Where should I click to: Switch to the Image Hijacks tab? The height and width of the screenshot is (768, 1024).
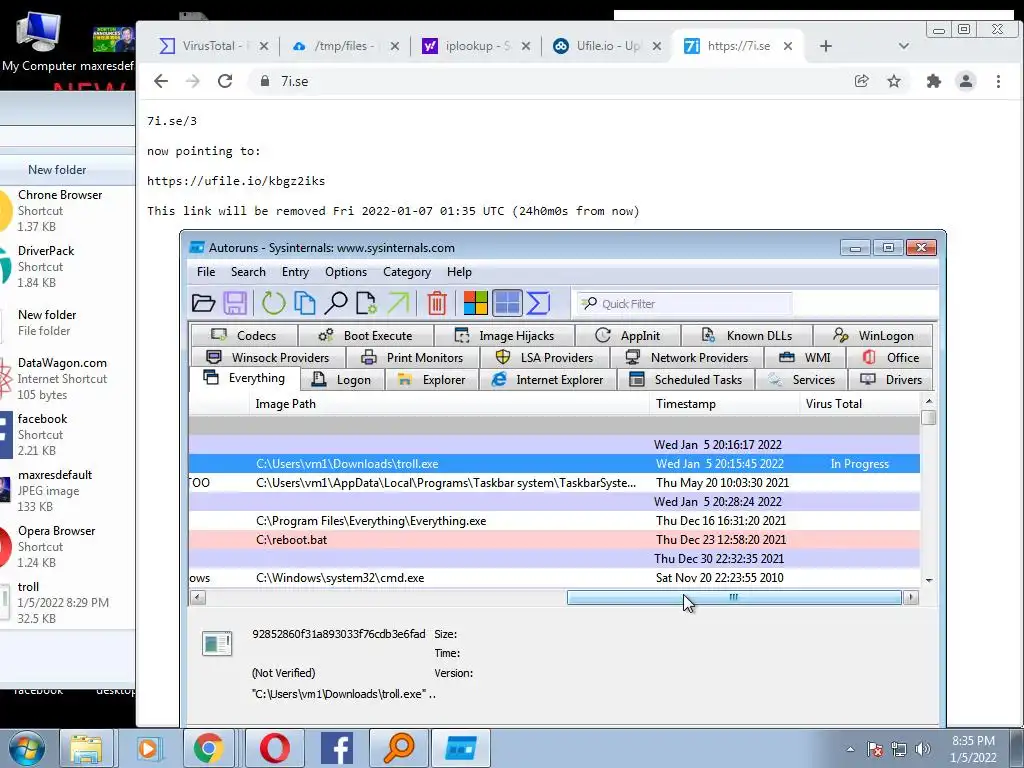coord(504,336)
